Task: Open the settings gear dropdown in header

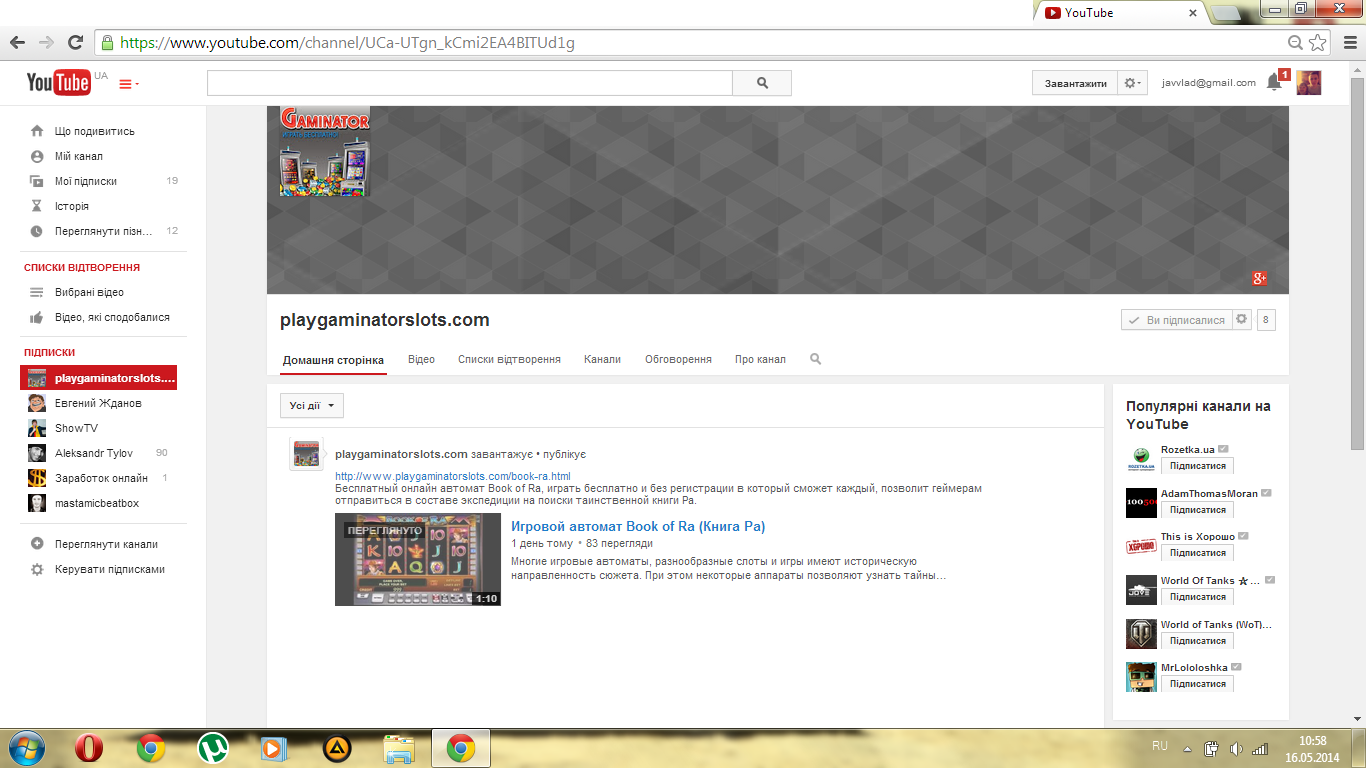Action: click(x=1132, y=83)
